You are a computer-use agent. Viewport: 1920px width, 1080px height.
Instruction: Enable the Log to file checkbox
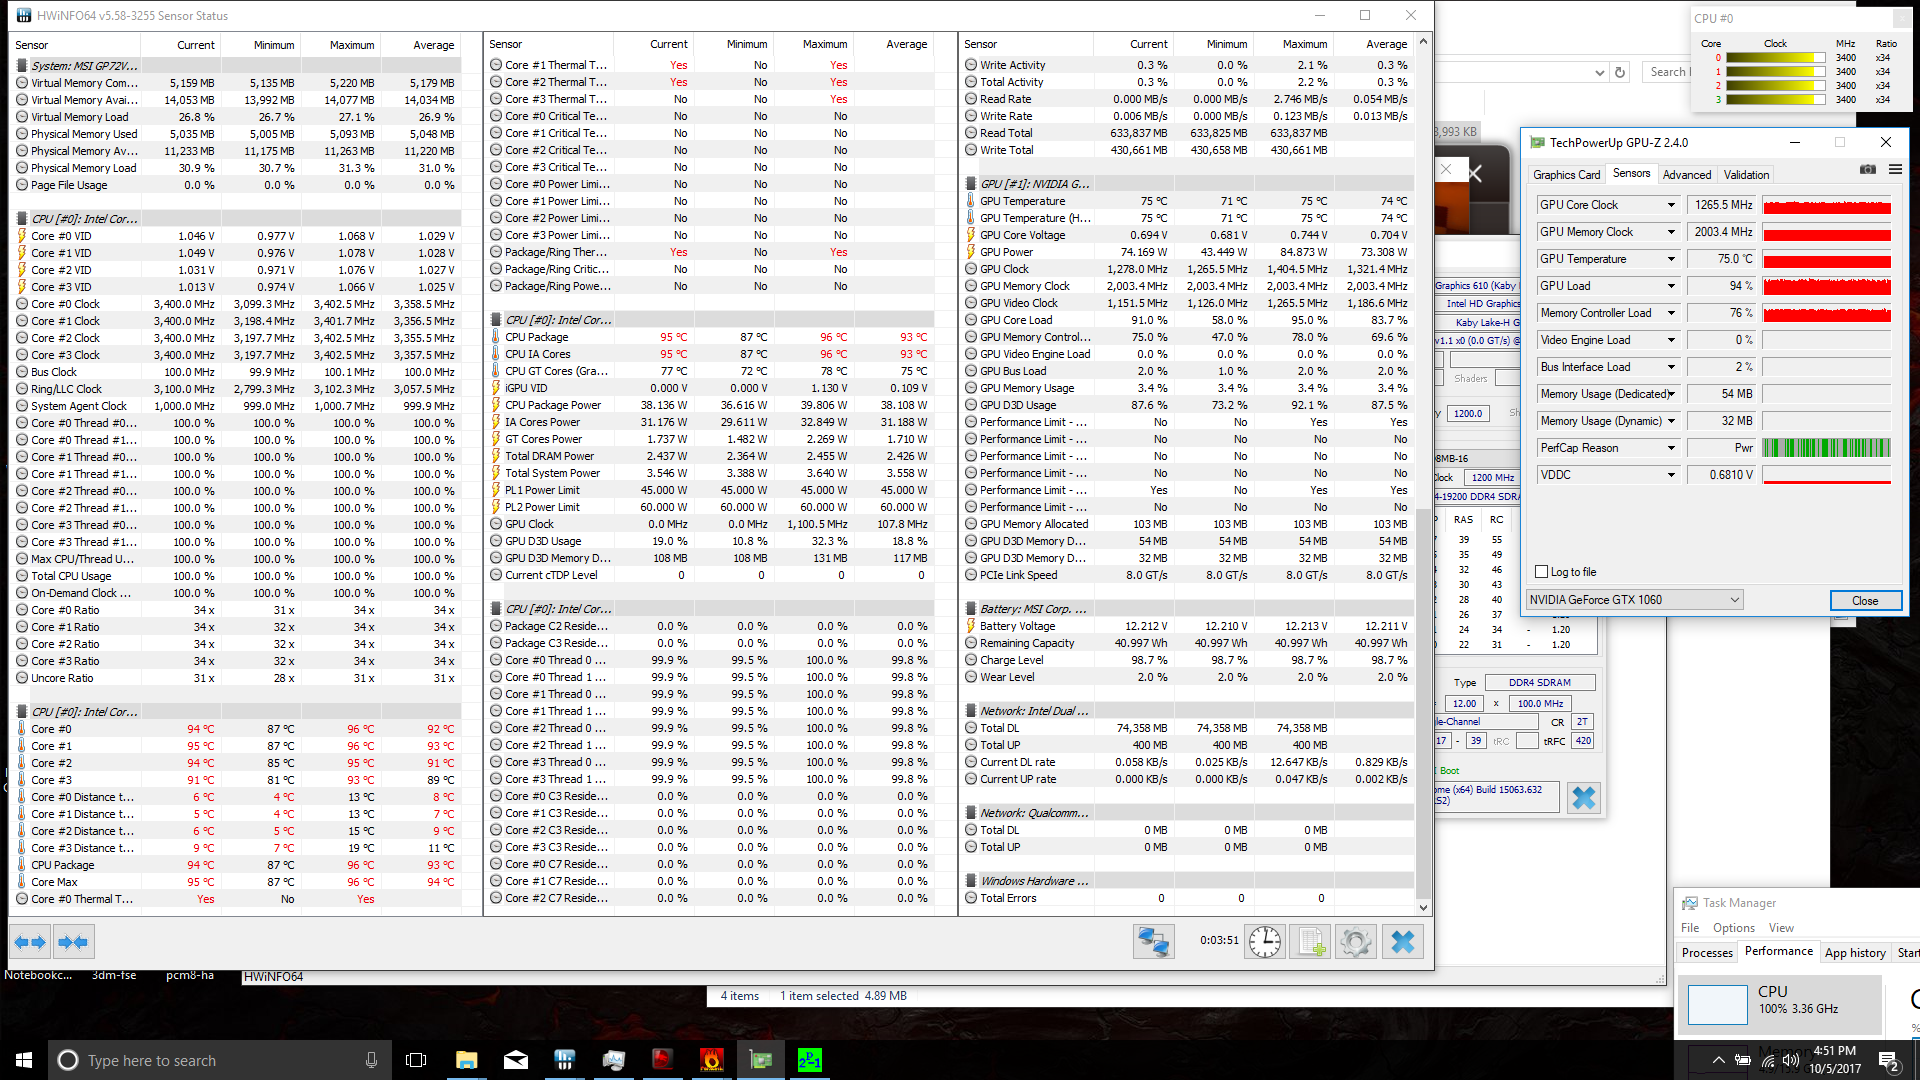tap(1541, 572)
